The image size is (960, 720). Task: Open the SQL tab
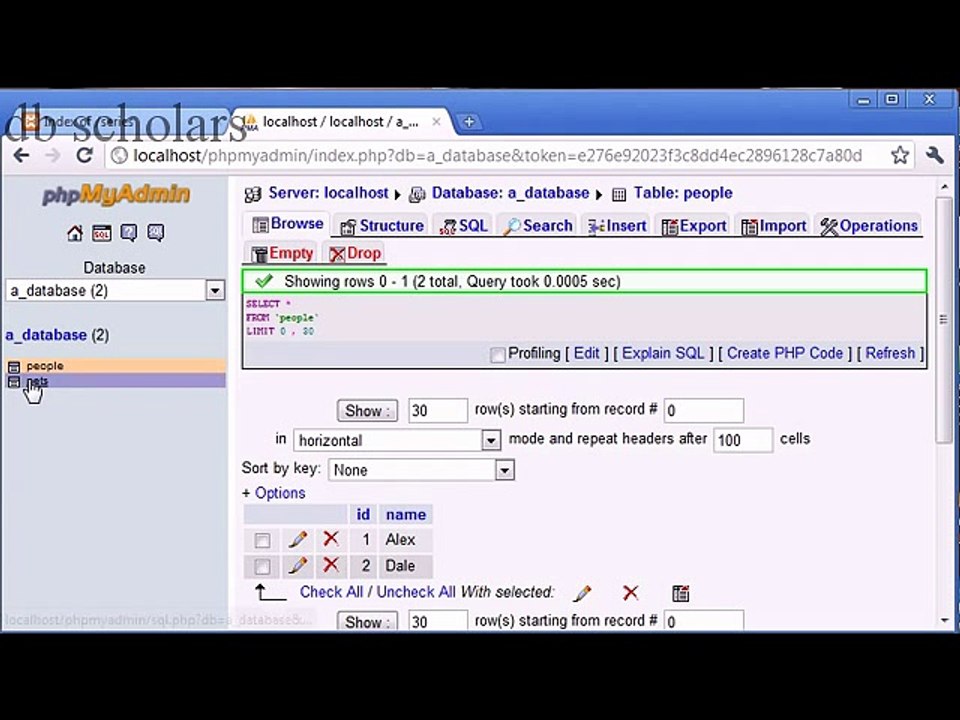(464, 226)
